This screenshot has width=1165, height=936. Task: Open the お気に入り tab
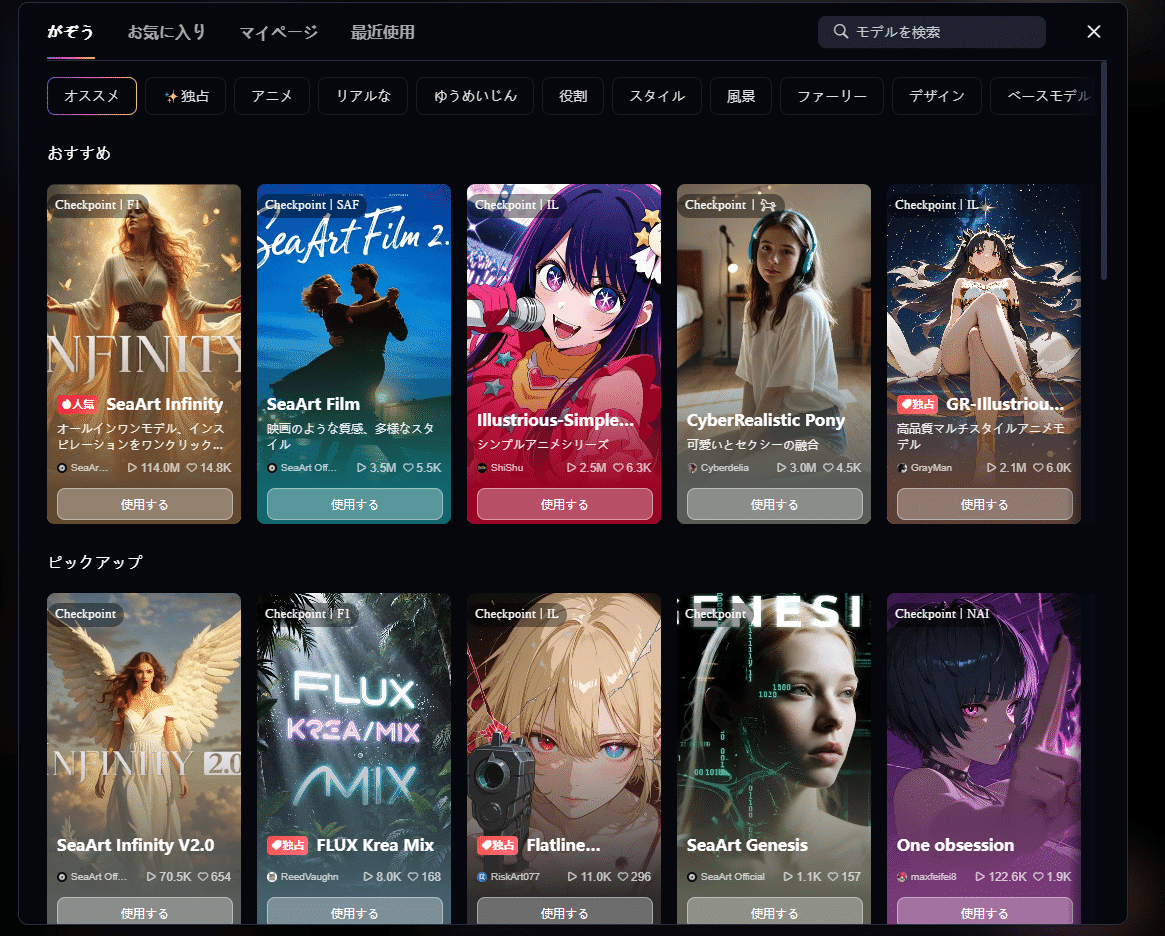click(166, 32)
